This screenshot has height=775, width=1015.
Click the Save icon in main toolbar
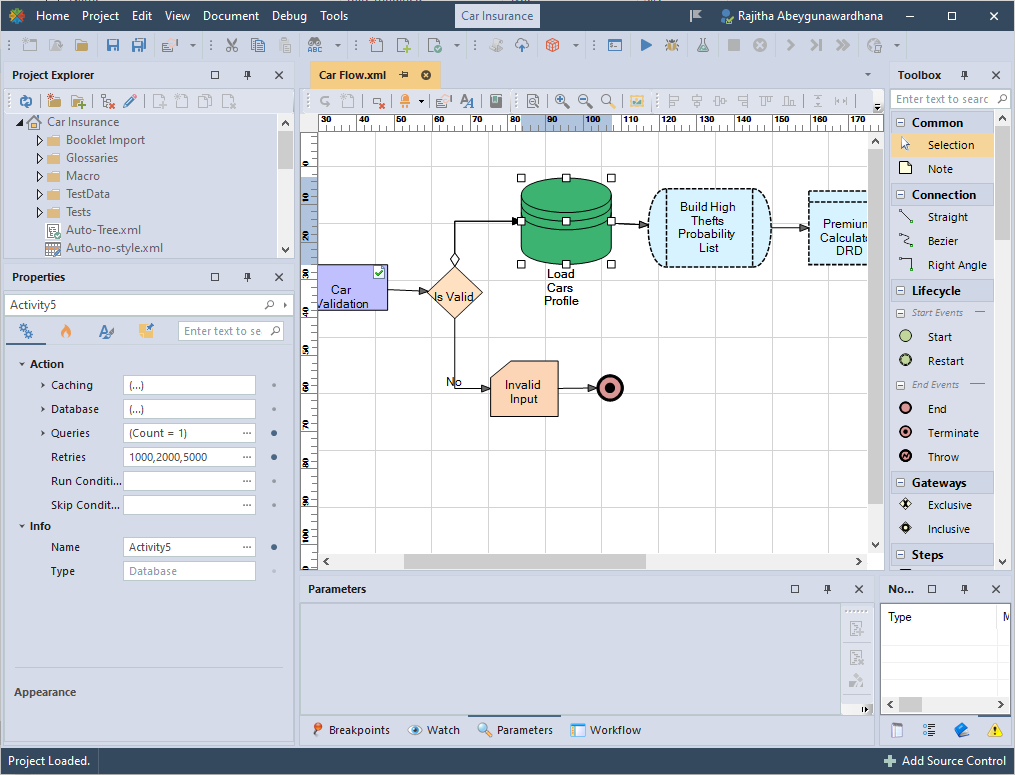click(x=113, y=45)
